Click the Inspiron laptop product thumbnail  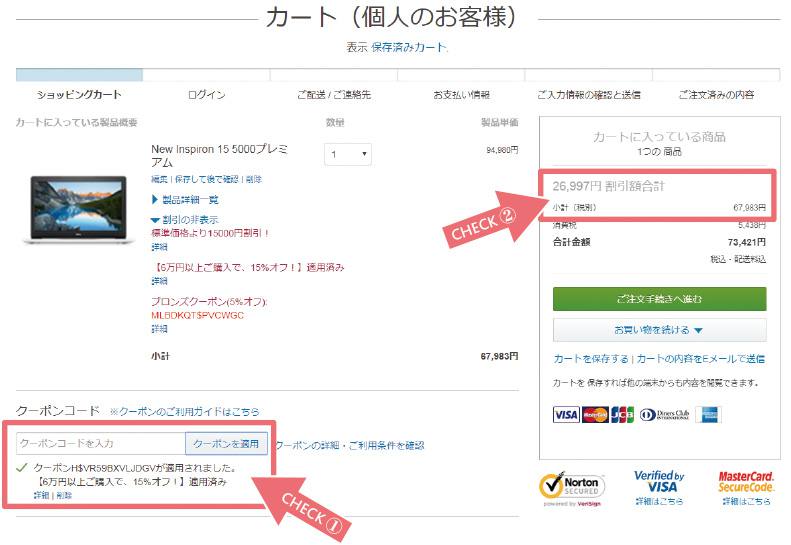tap(78, 208)
